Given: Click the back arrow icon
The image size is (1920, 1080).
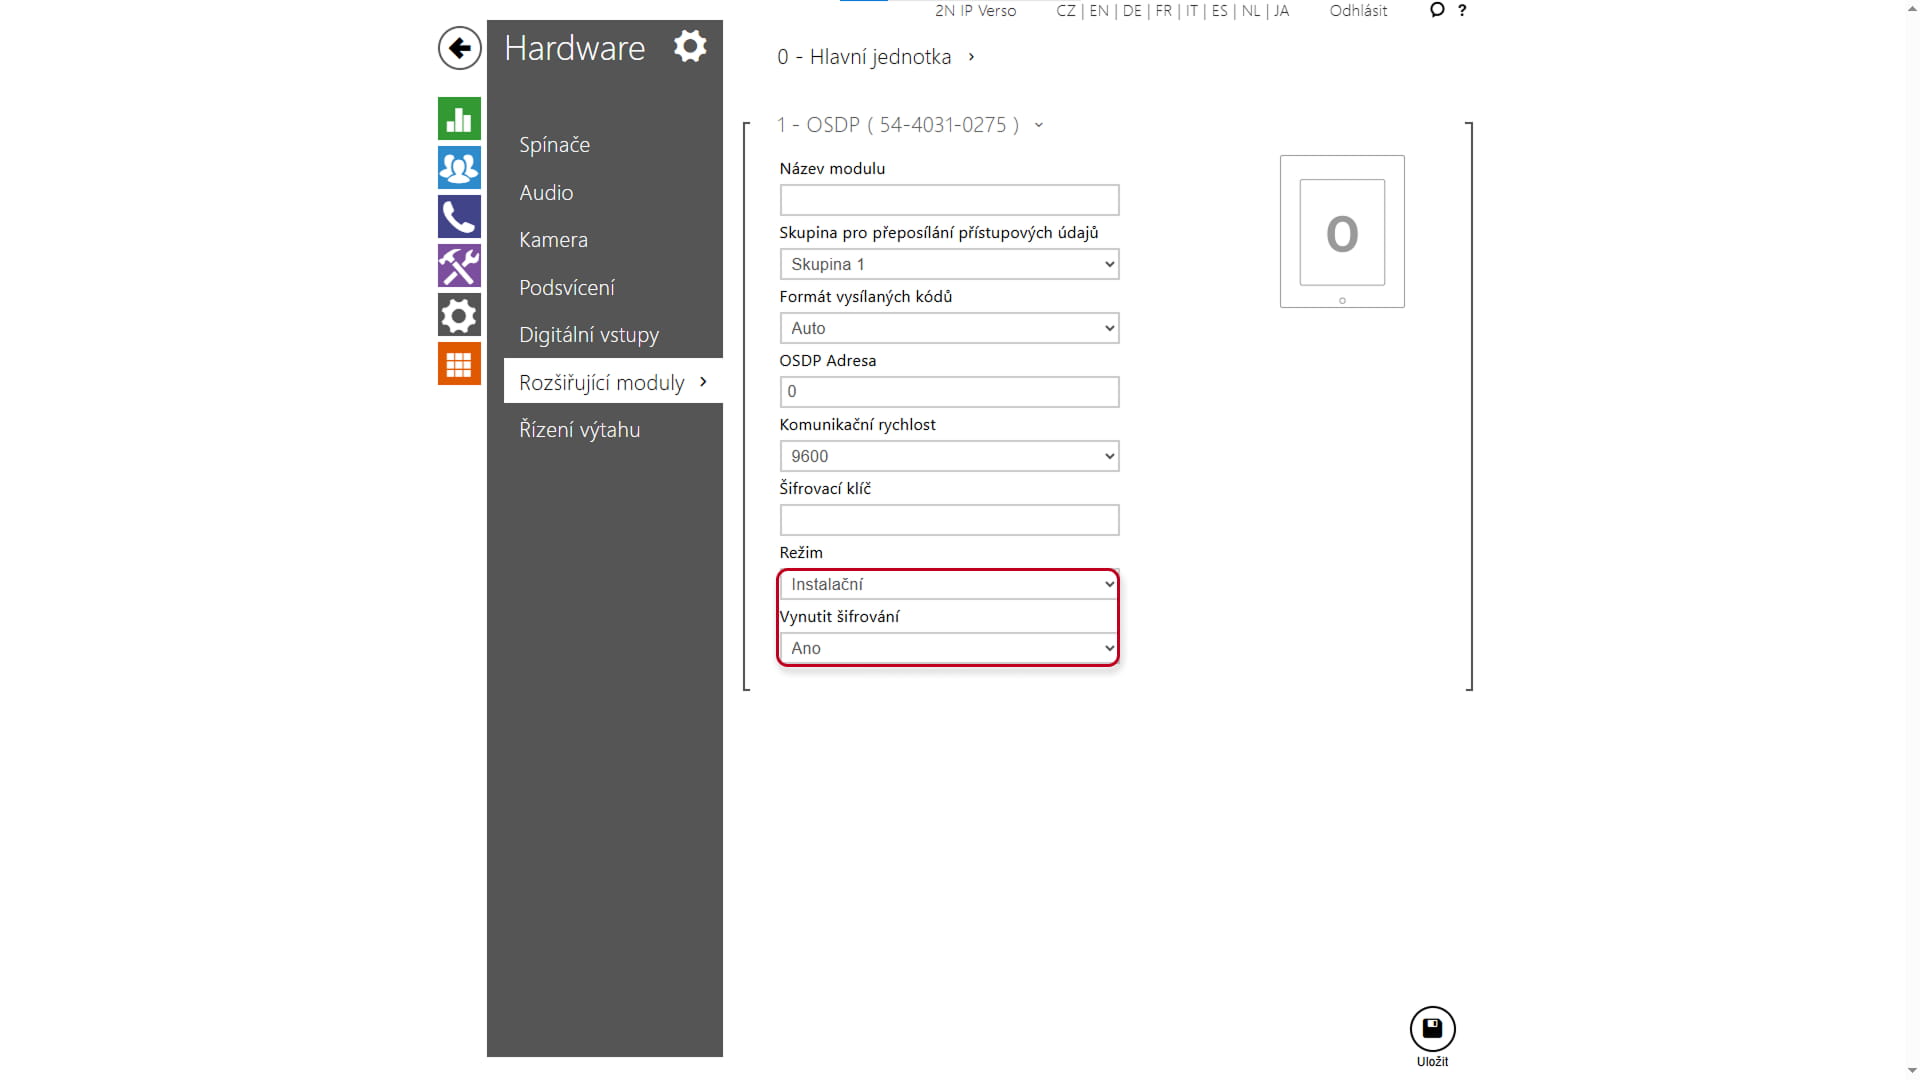Looking at the screenshot, I should (459, 48).
